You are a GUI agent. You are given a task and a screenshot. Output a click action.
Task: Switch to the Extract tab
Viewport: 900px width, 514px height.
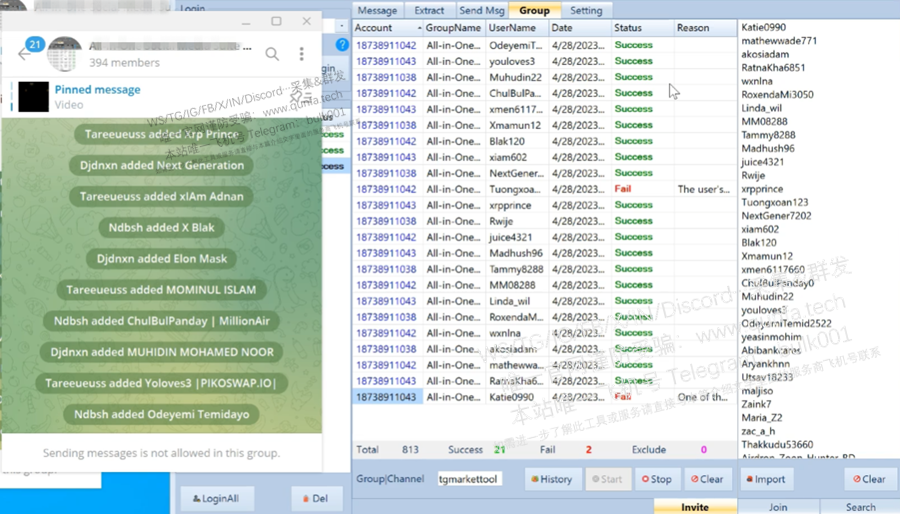[429, 10]
